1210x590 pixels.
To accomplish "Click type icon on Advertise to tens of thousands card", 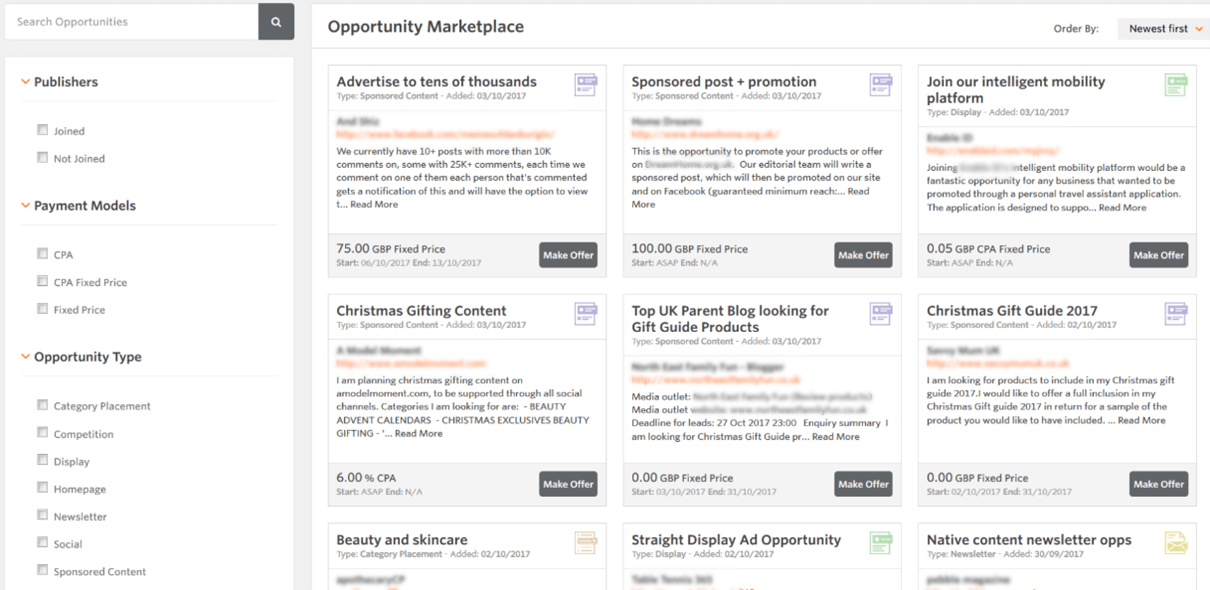I will point(585,85).
